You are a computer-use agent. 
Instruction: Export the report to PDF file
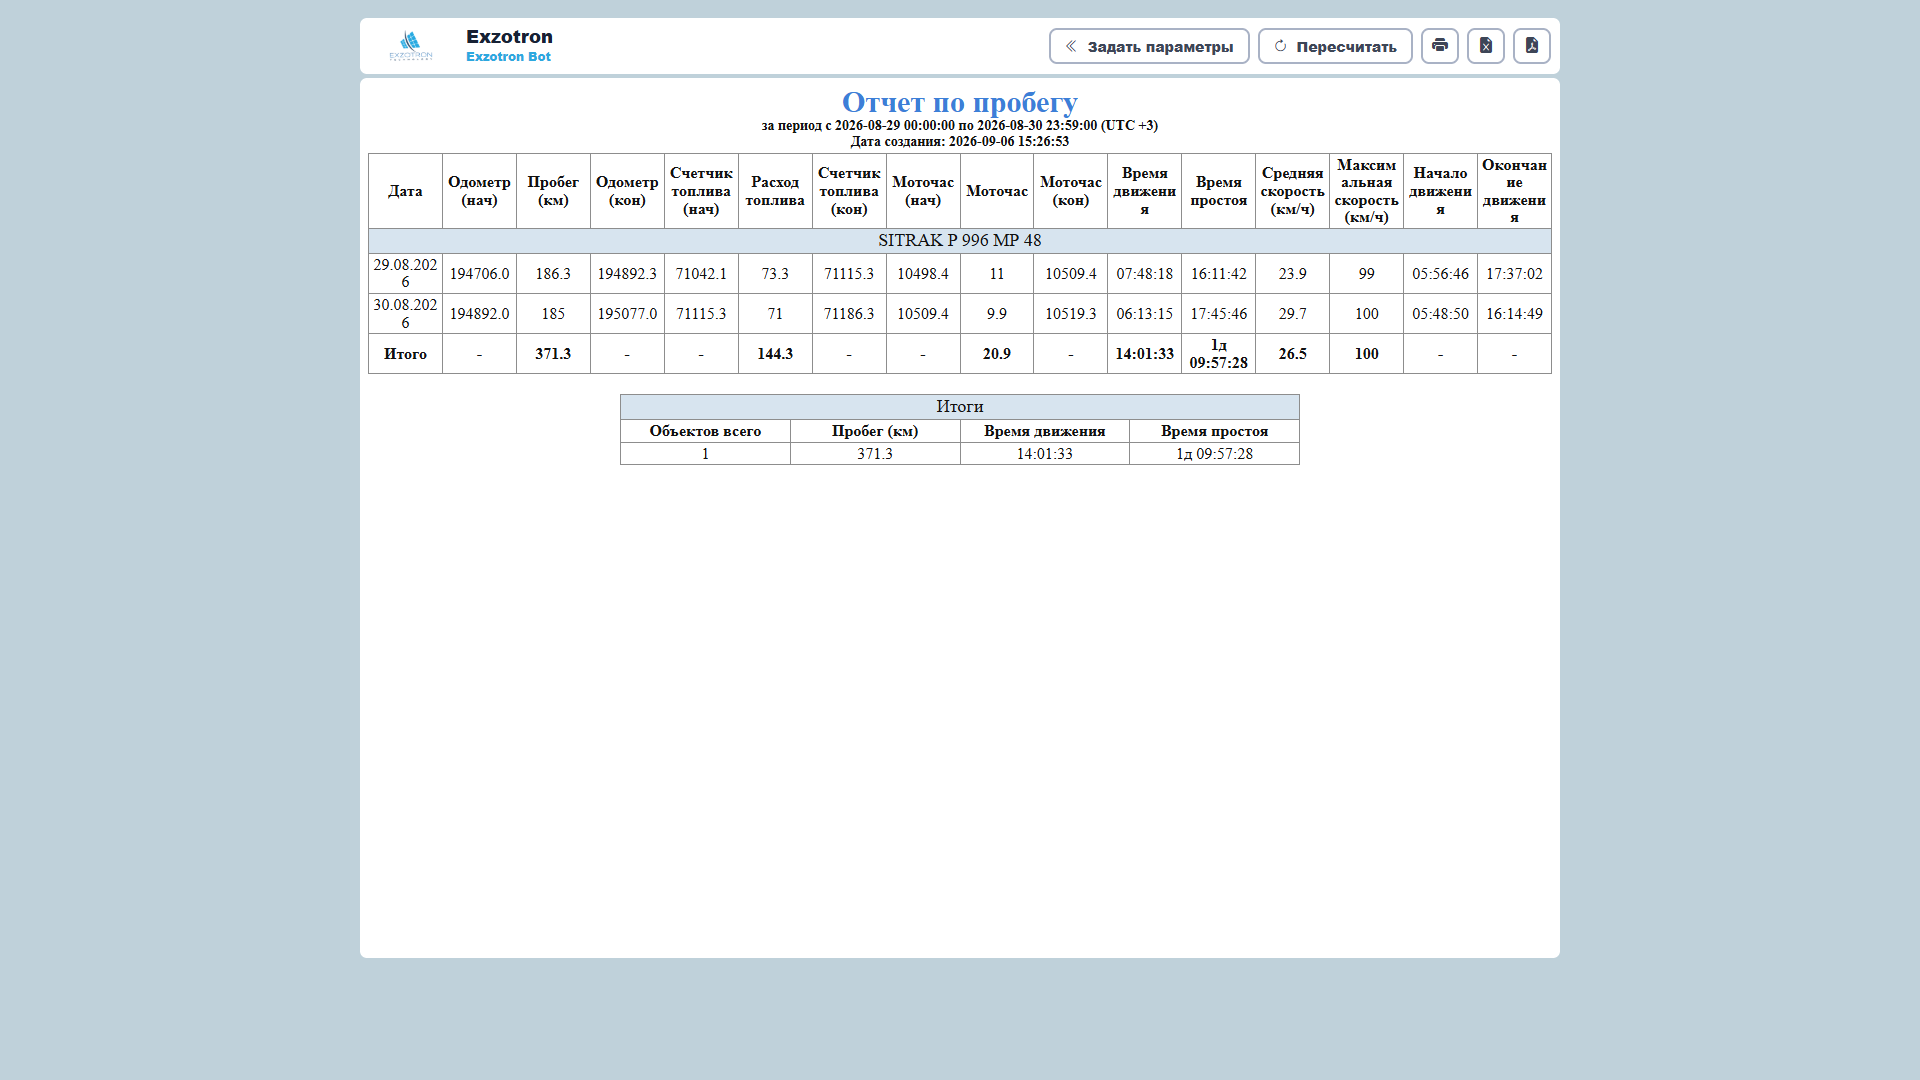click(1531, 46)
